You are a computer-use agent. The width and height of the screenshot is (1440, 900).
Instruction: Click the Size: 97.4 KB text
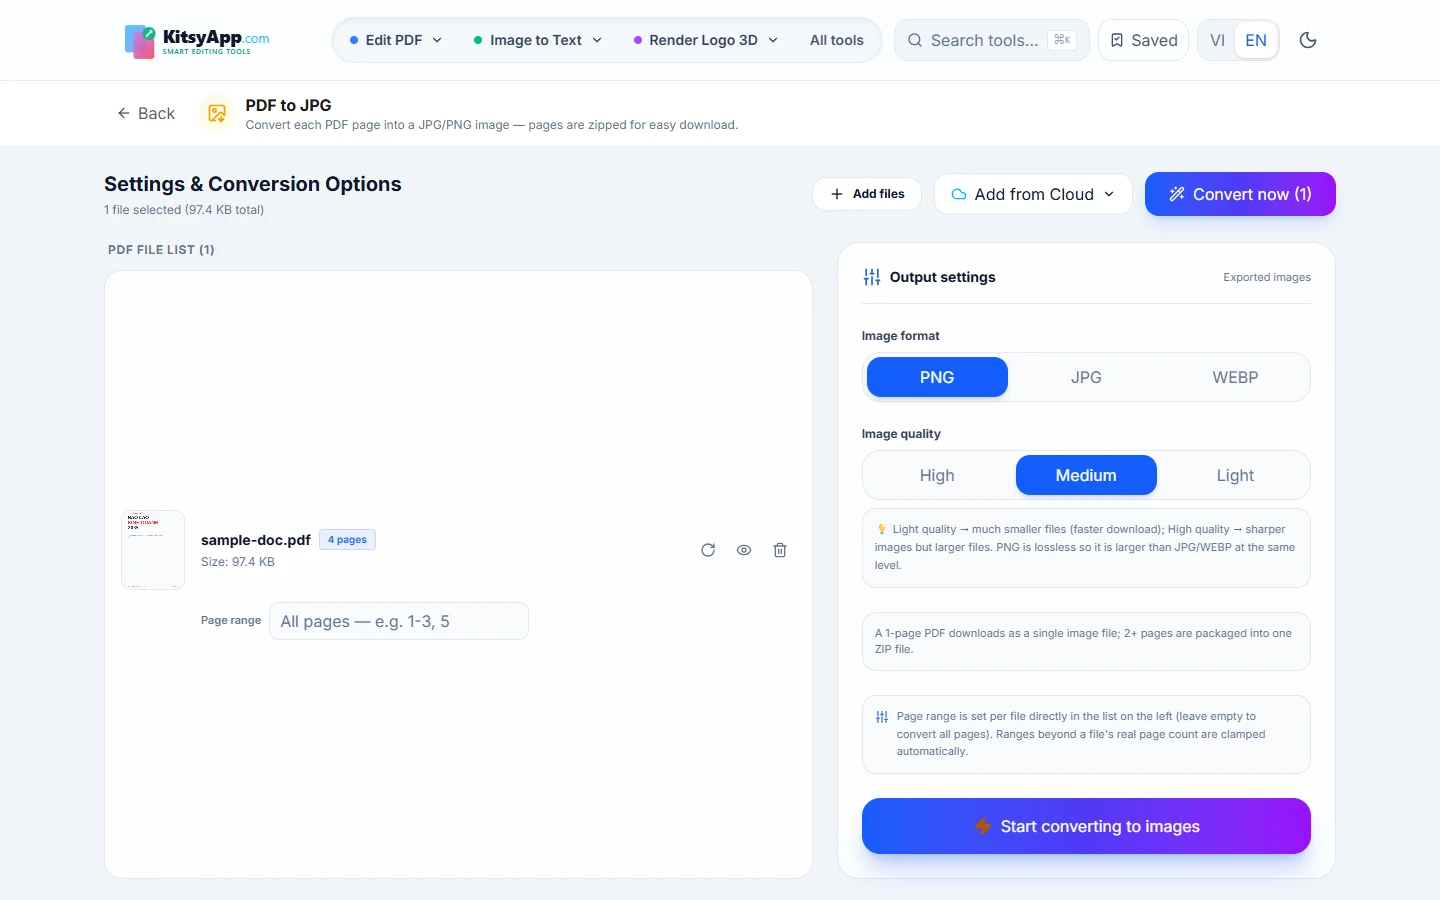(238, 562)
